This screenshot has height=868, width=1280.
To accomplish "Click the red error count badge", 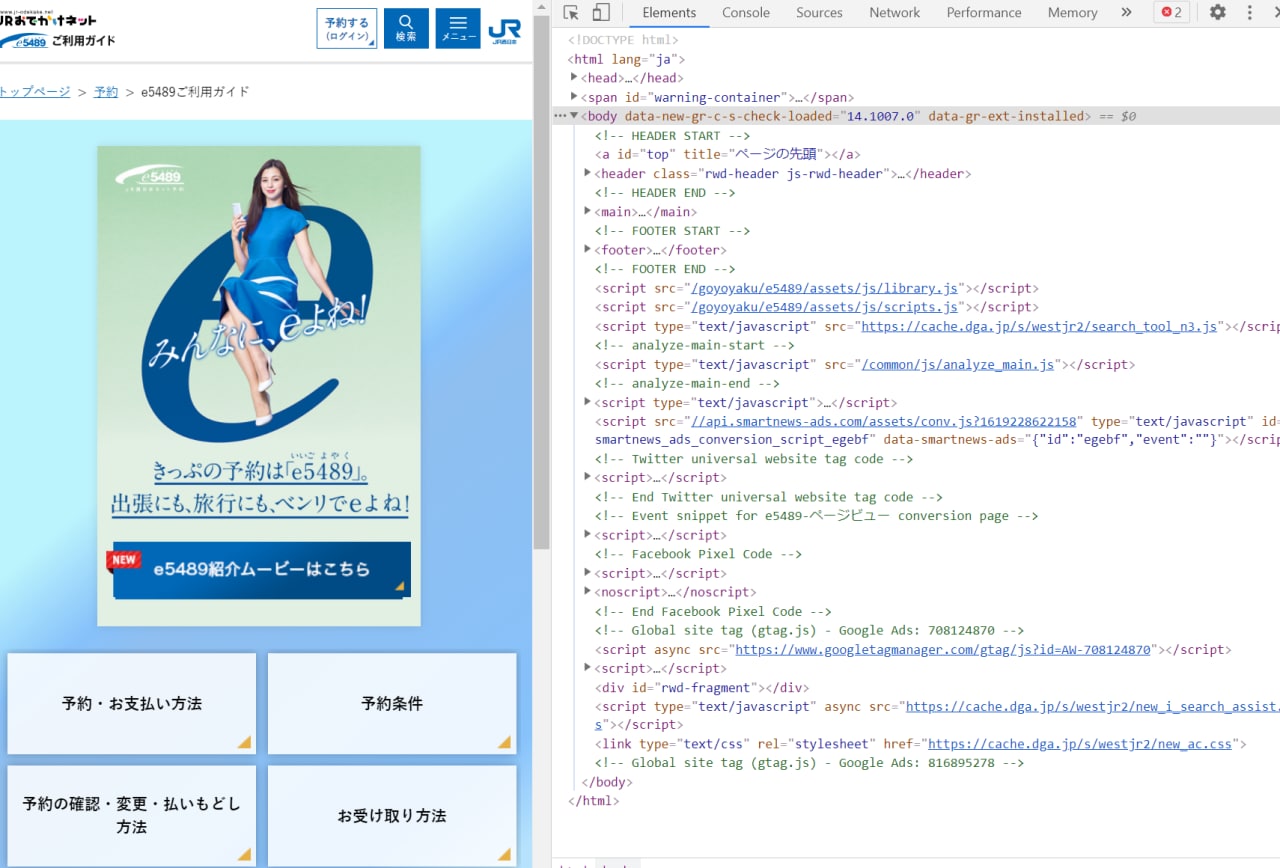I will tap(1171, 13).
